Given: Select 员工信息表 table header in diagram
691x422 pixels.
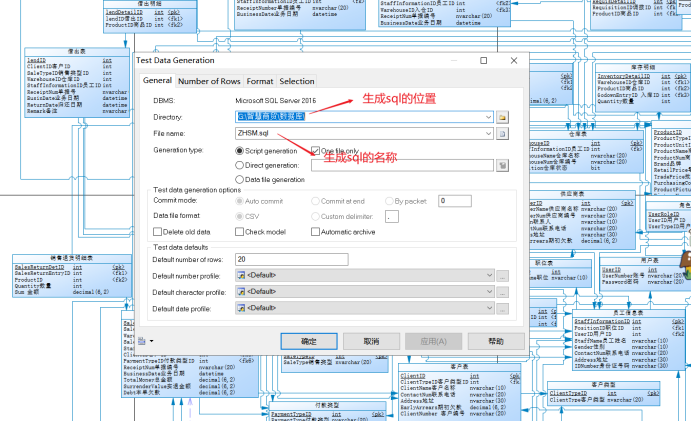Looking at the screenshot, I should [x=628, y=313].
